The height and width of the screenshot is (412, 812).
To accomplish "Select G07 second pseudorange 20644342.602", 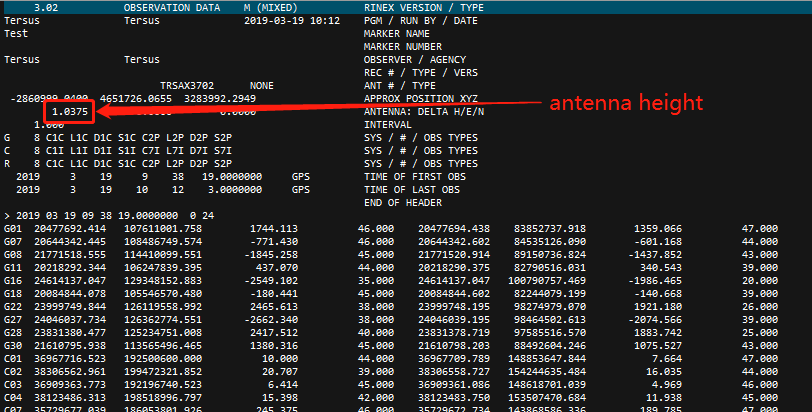I will [454, 241].
